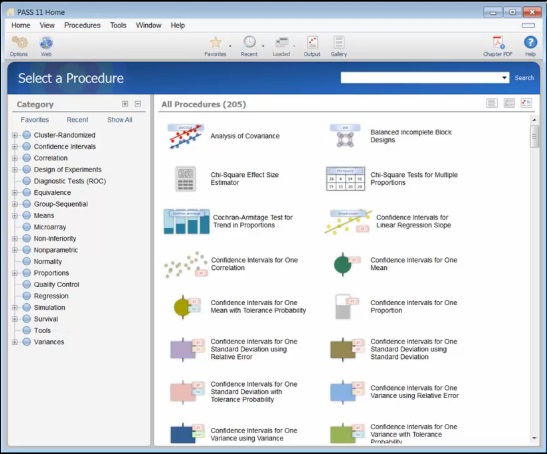This screenshot has height=454, width=547.
Task: Open One Variance using Variance icon
Action: pyautogui.click(x=187, y=434)
